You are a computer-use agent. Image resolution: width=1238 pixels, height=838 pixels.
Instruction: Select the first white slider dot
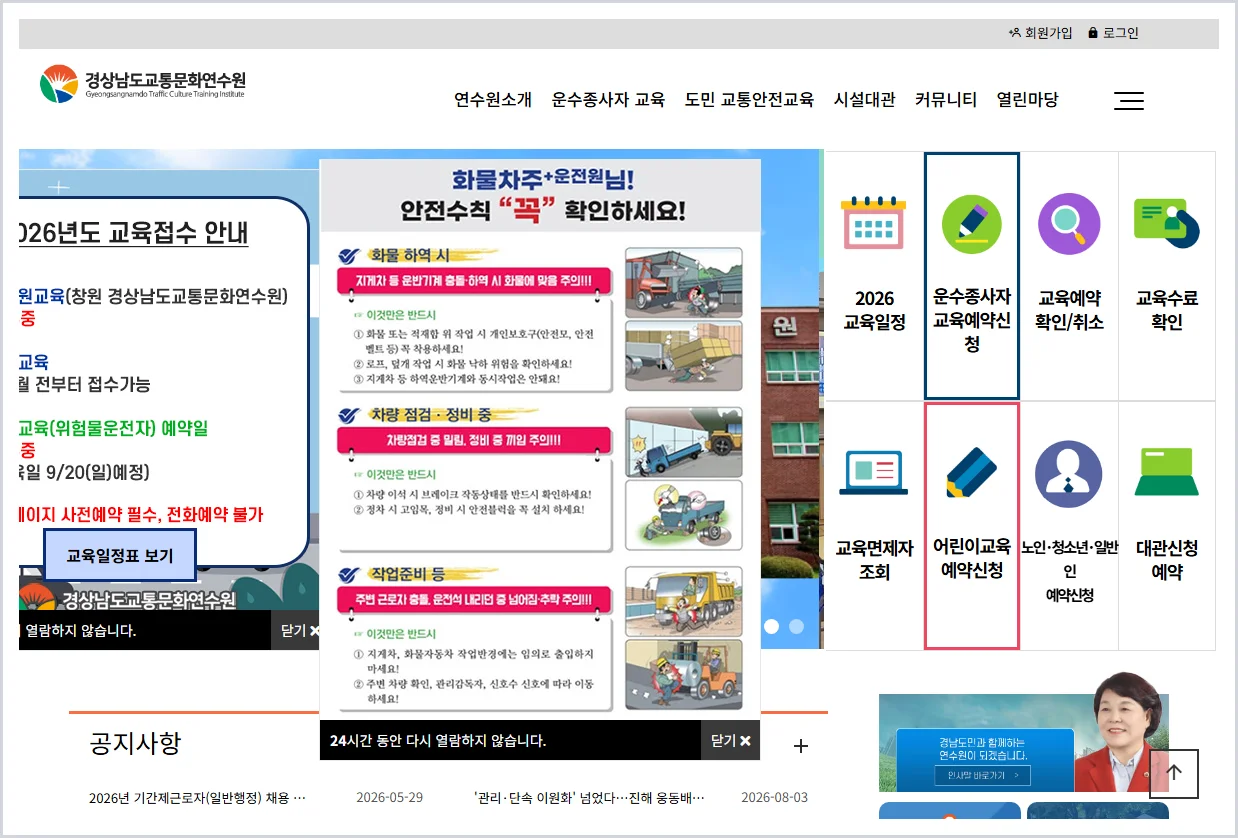pyautogui.click(x=772, y=627)
